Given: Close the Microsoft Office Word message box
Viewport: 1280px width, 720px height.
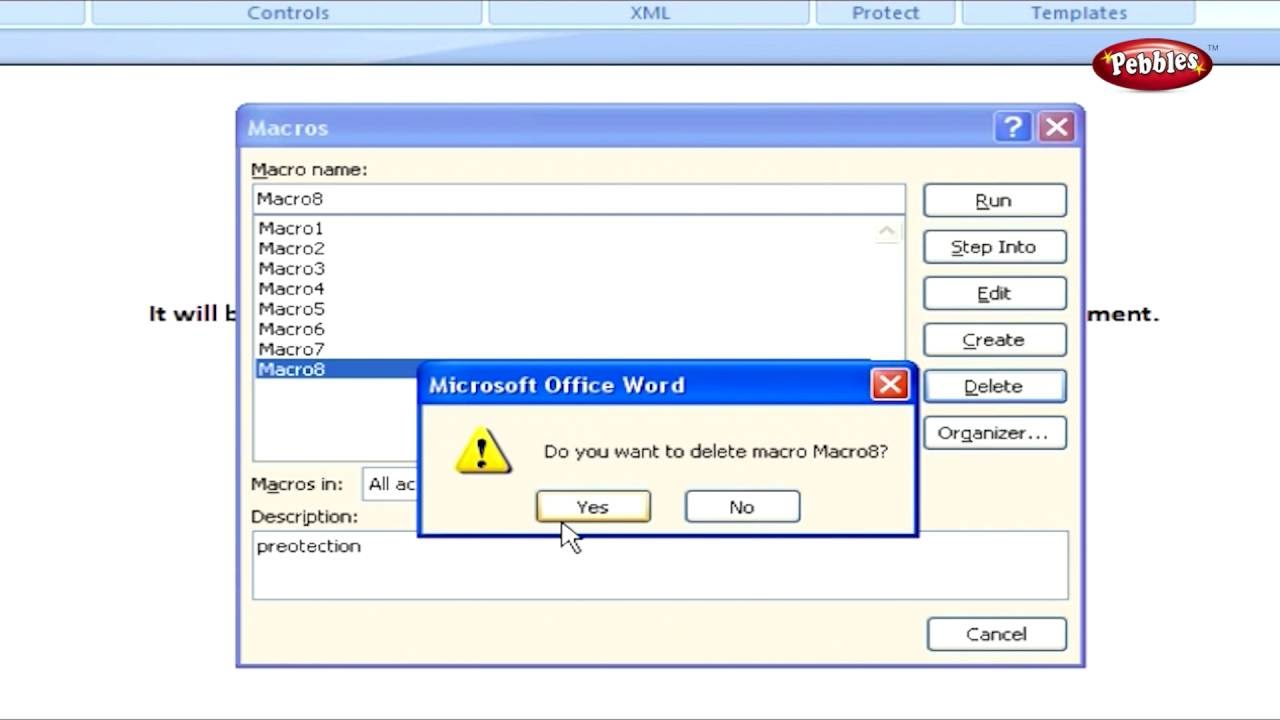Looking at the screenshot, I should pyautogui.click(x=889, y=385).
